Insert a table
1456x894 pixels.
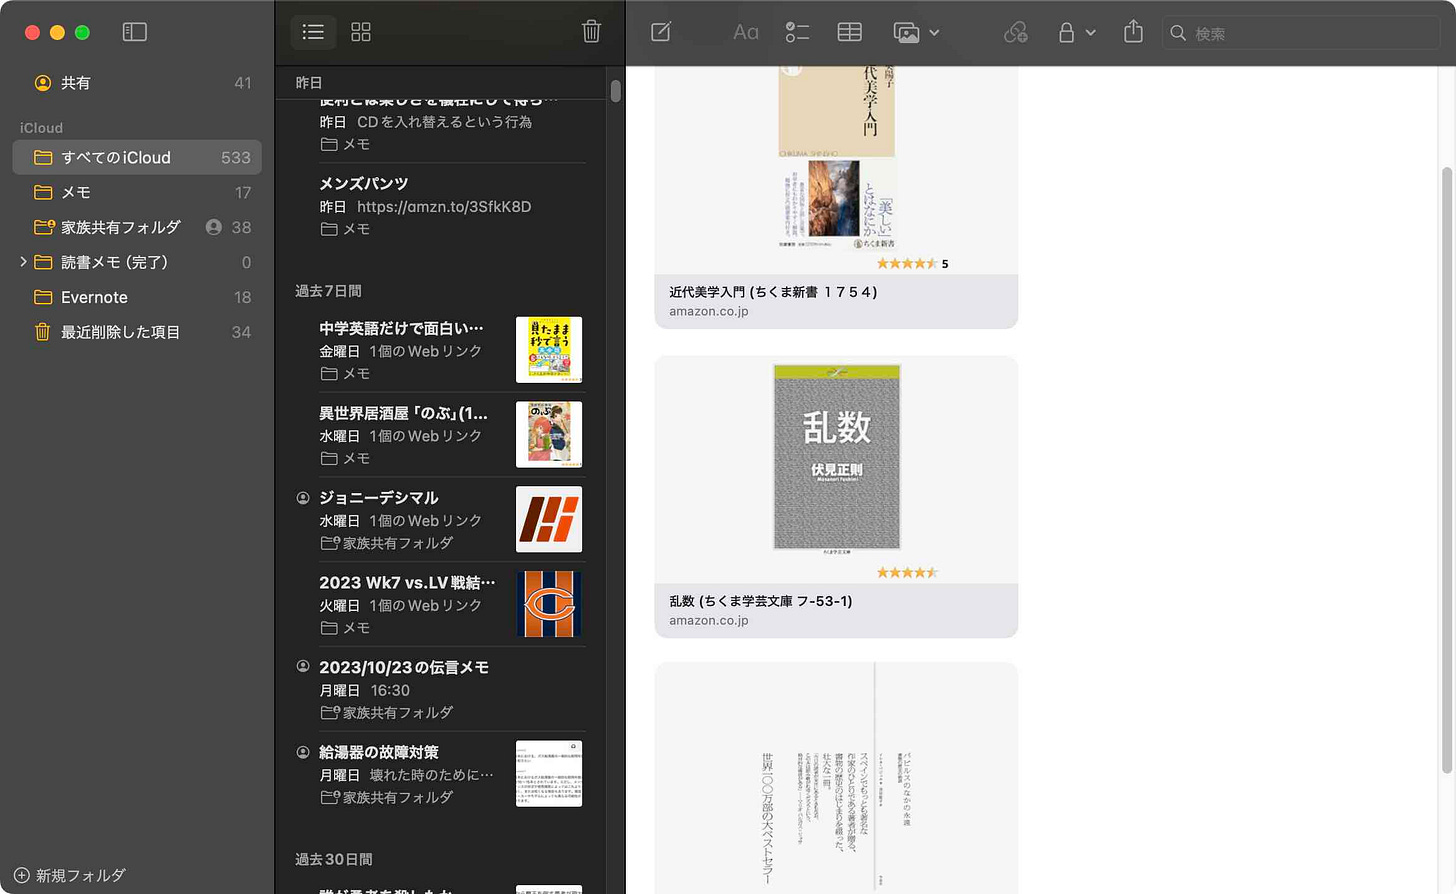pos(850,32)
